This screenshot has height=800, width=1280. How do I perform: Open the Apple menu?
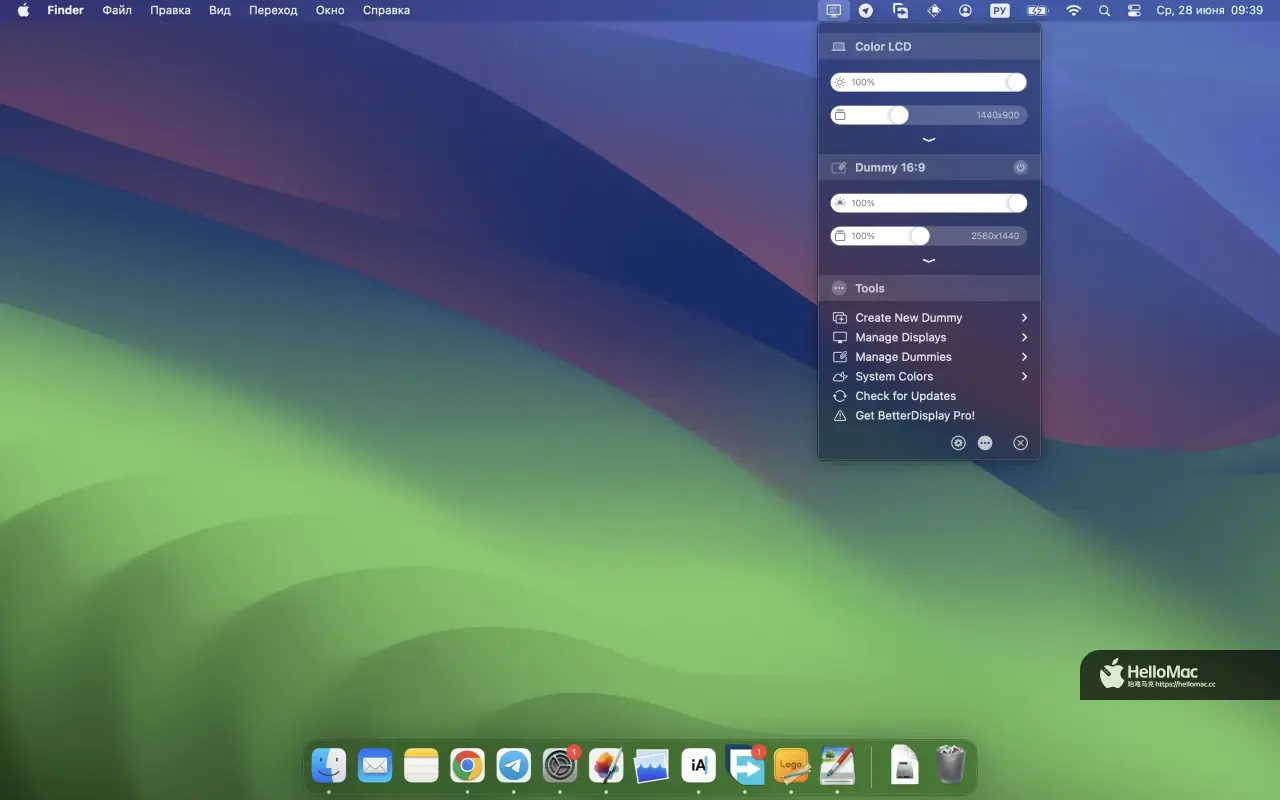[x=23, y=11]
